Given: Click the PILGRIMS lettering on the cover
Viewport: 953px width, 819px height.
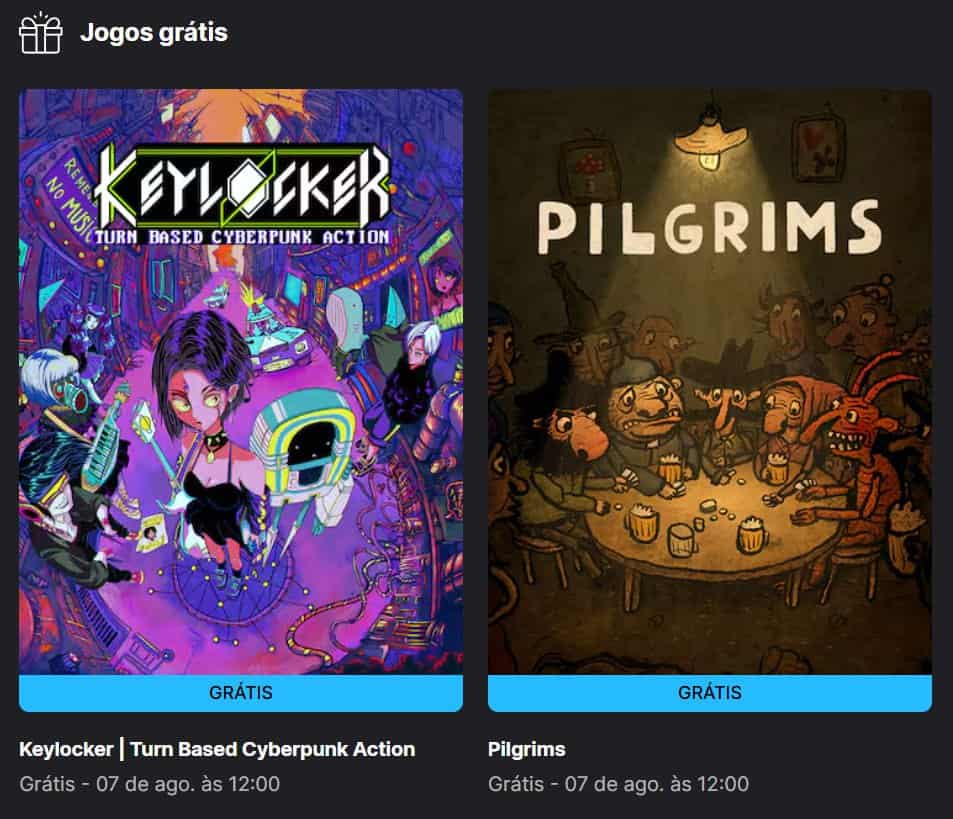Looking at the screenshot, I should 709,227.
